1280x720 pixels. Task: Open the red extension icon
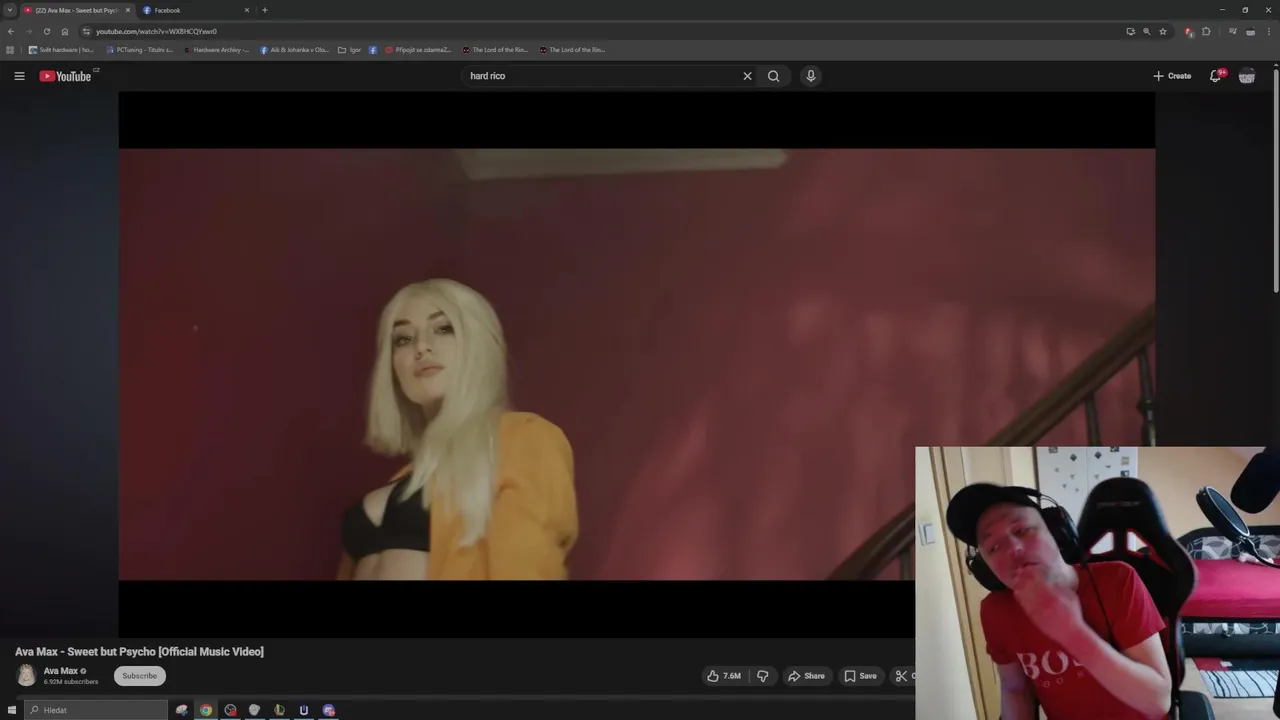pos(1189,31)
